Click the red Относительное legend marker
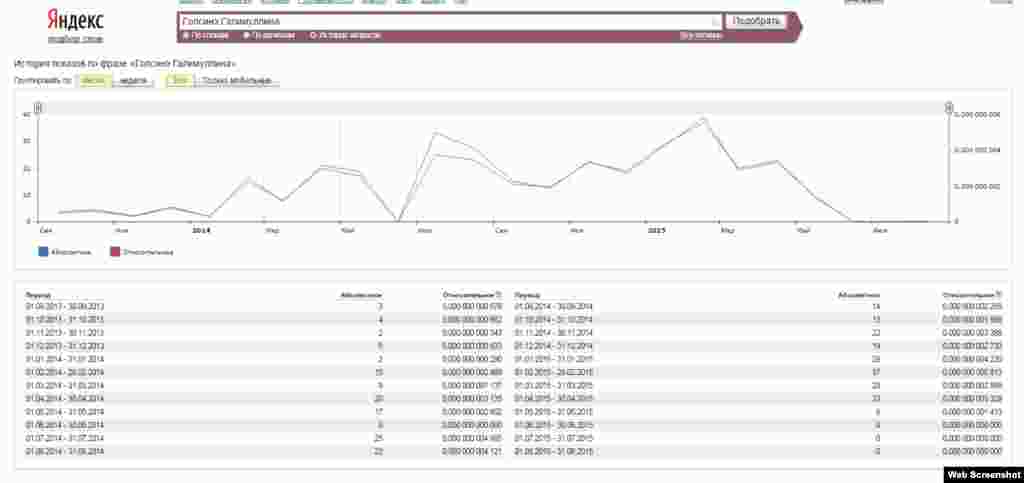 pyautogui.click(x=116, y=252)
